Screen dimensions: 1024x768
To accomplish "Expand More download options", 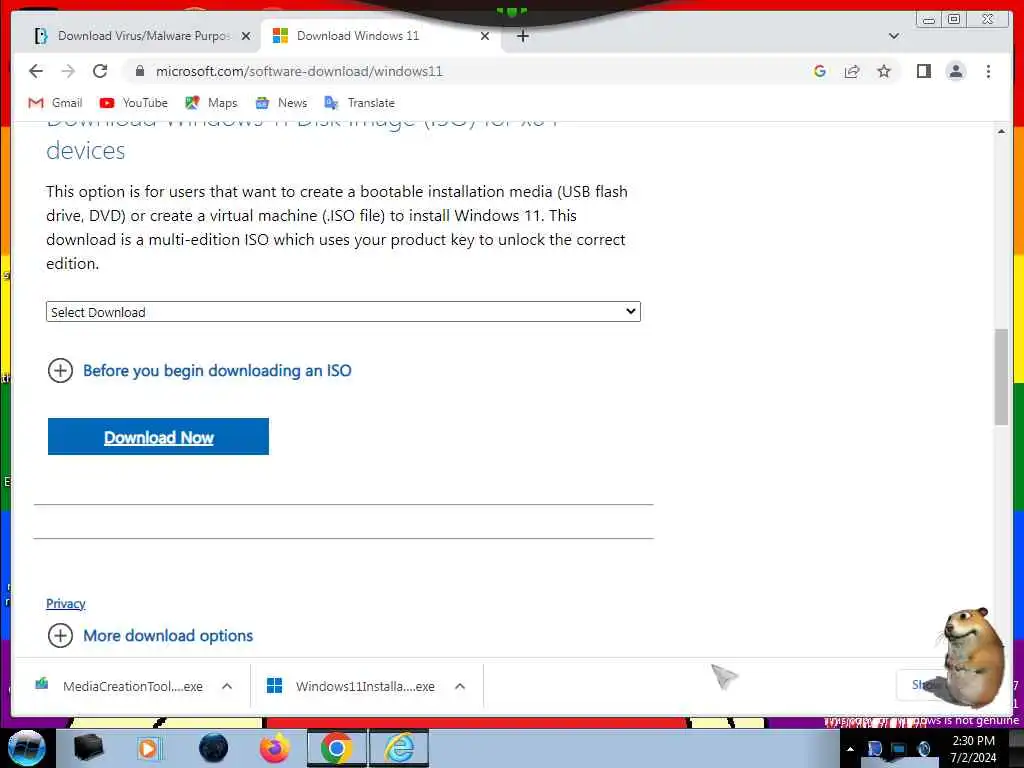I will coord(150,635).
